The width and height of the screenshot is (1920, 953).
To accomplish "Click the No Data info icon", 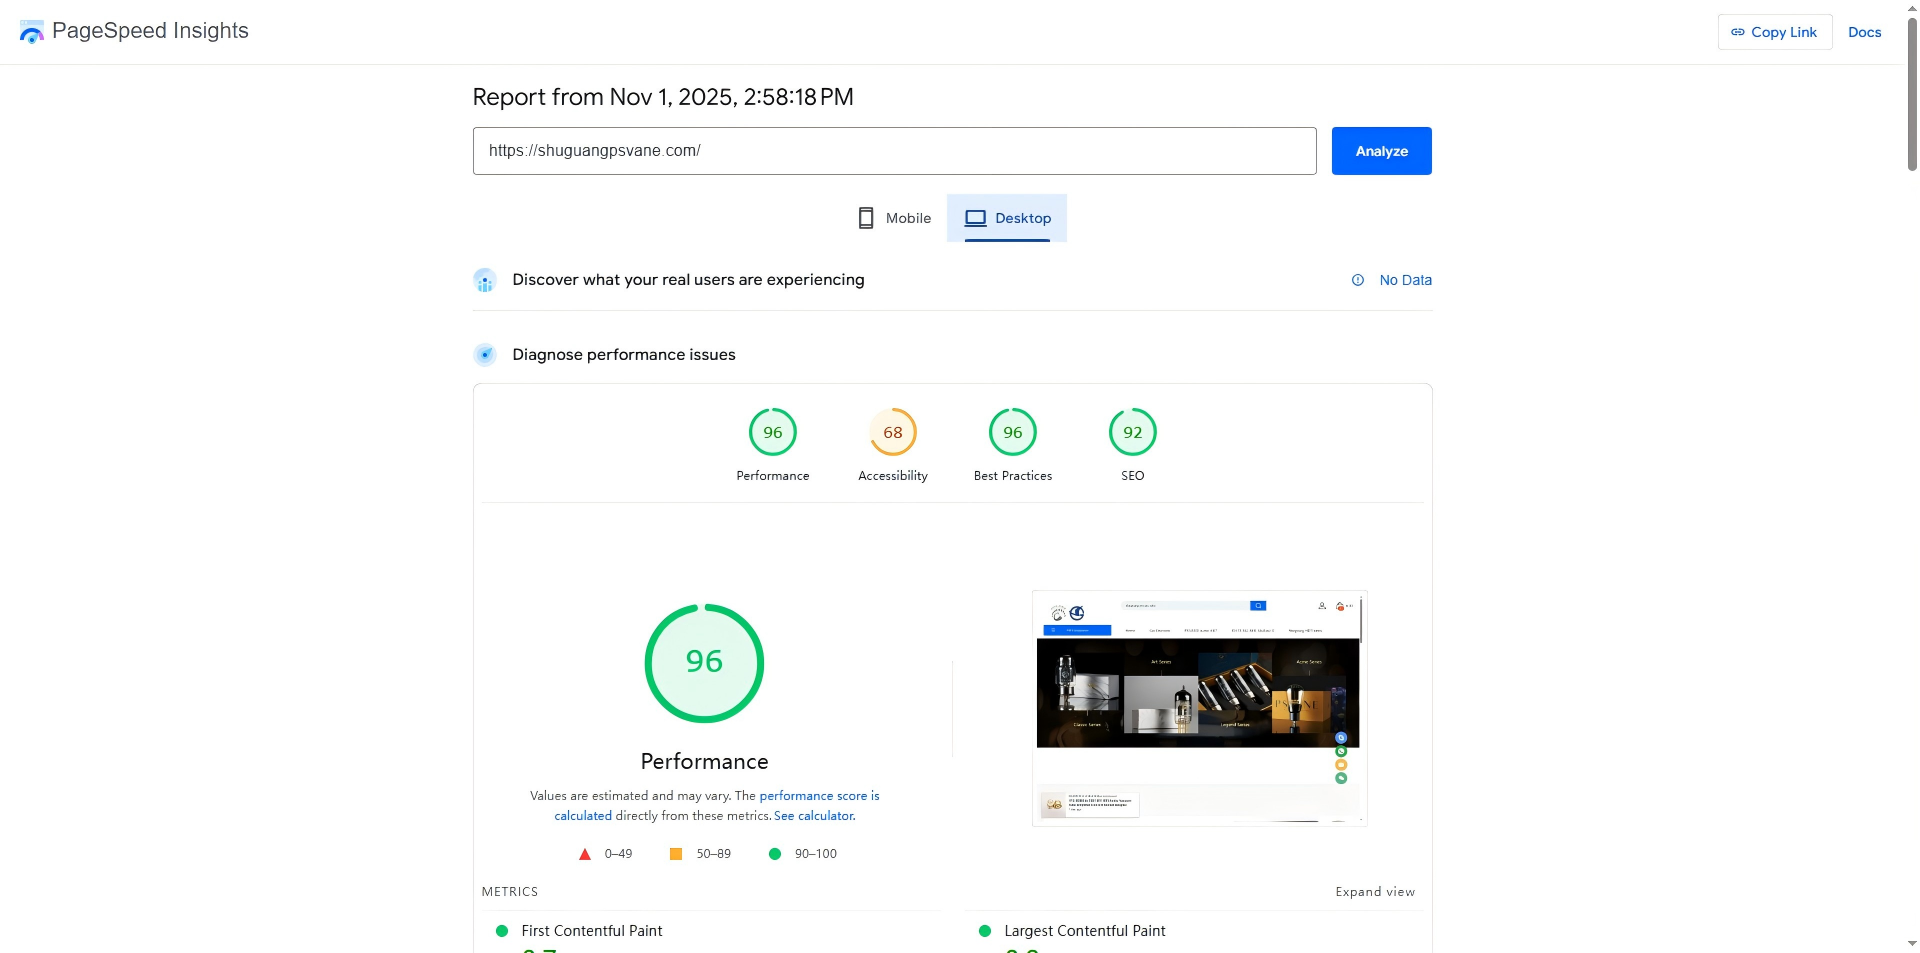I will pyautogui.click(x=1358, y=281).
